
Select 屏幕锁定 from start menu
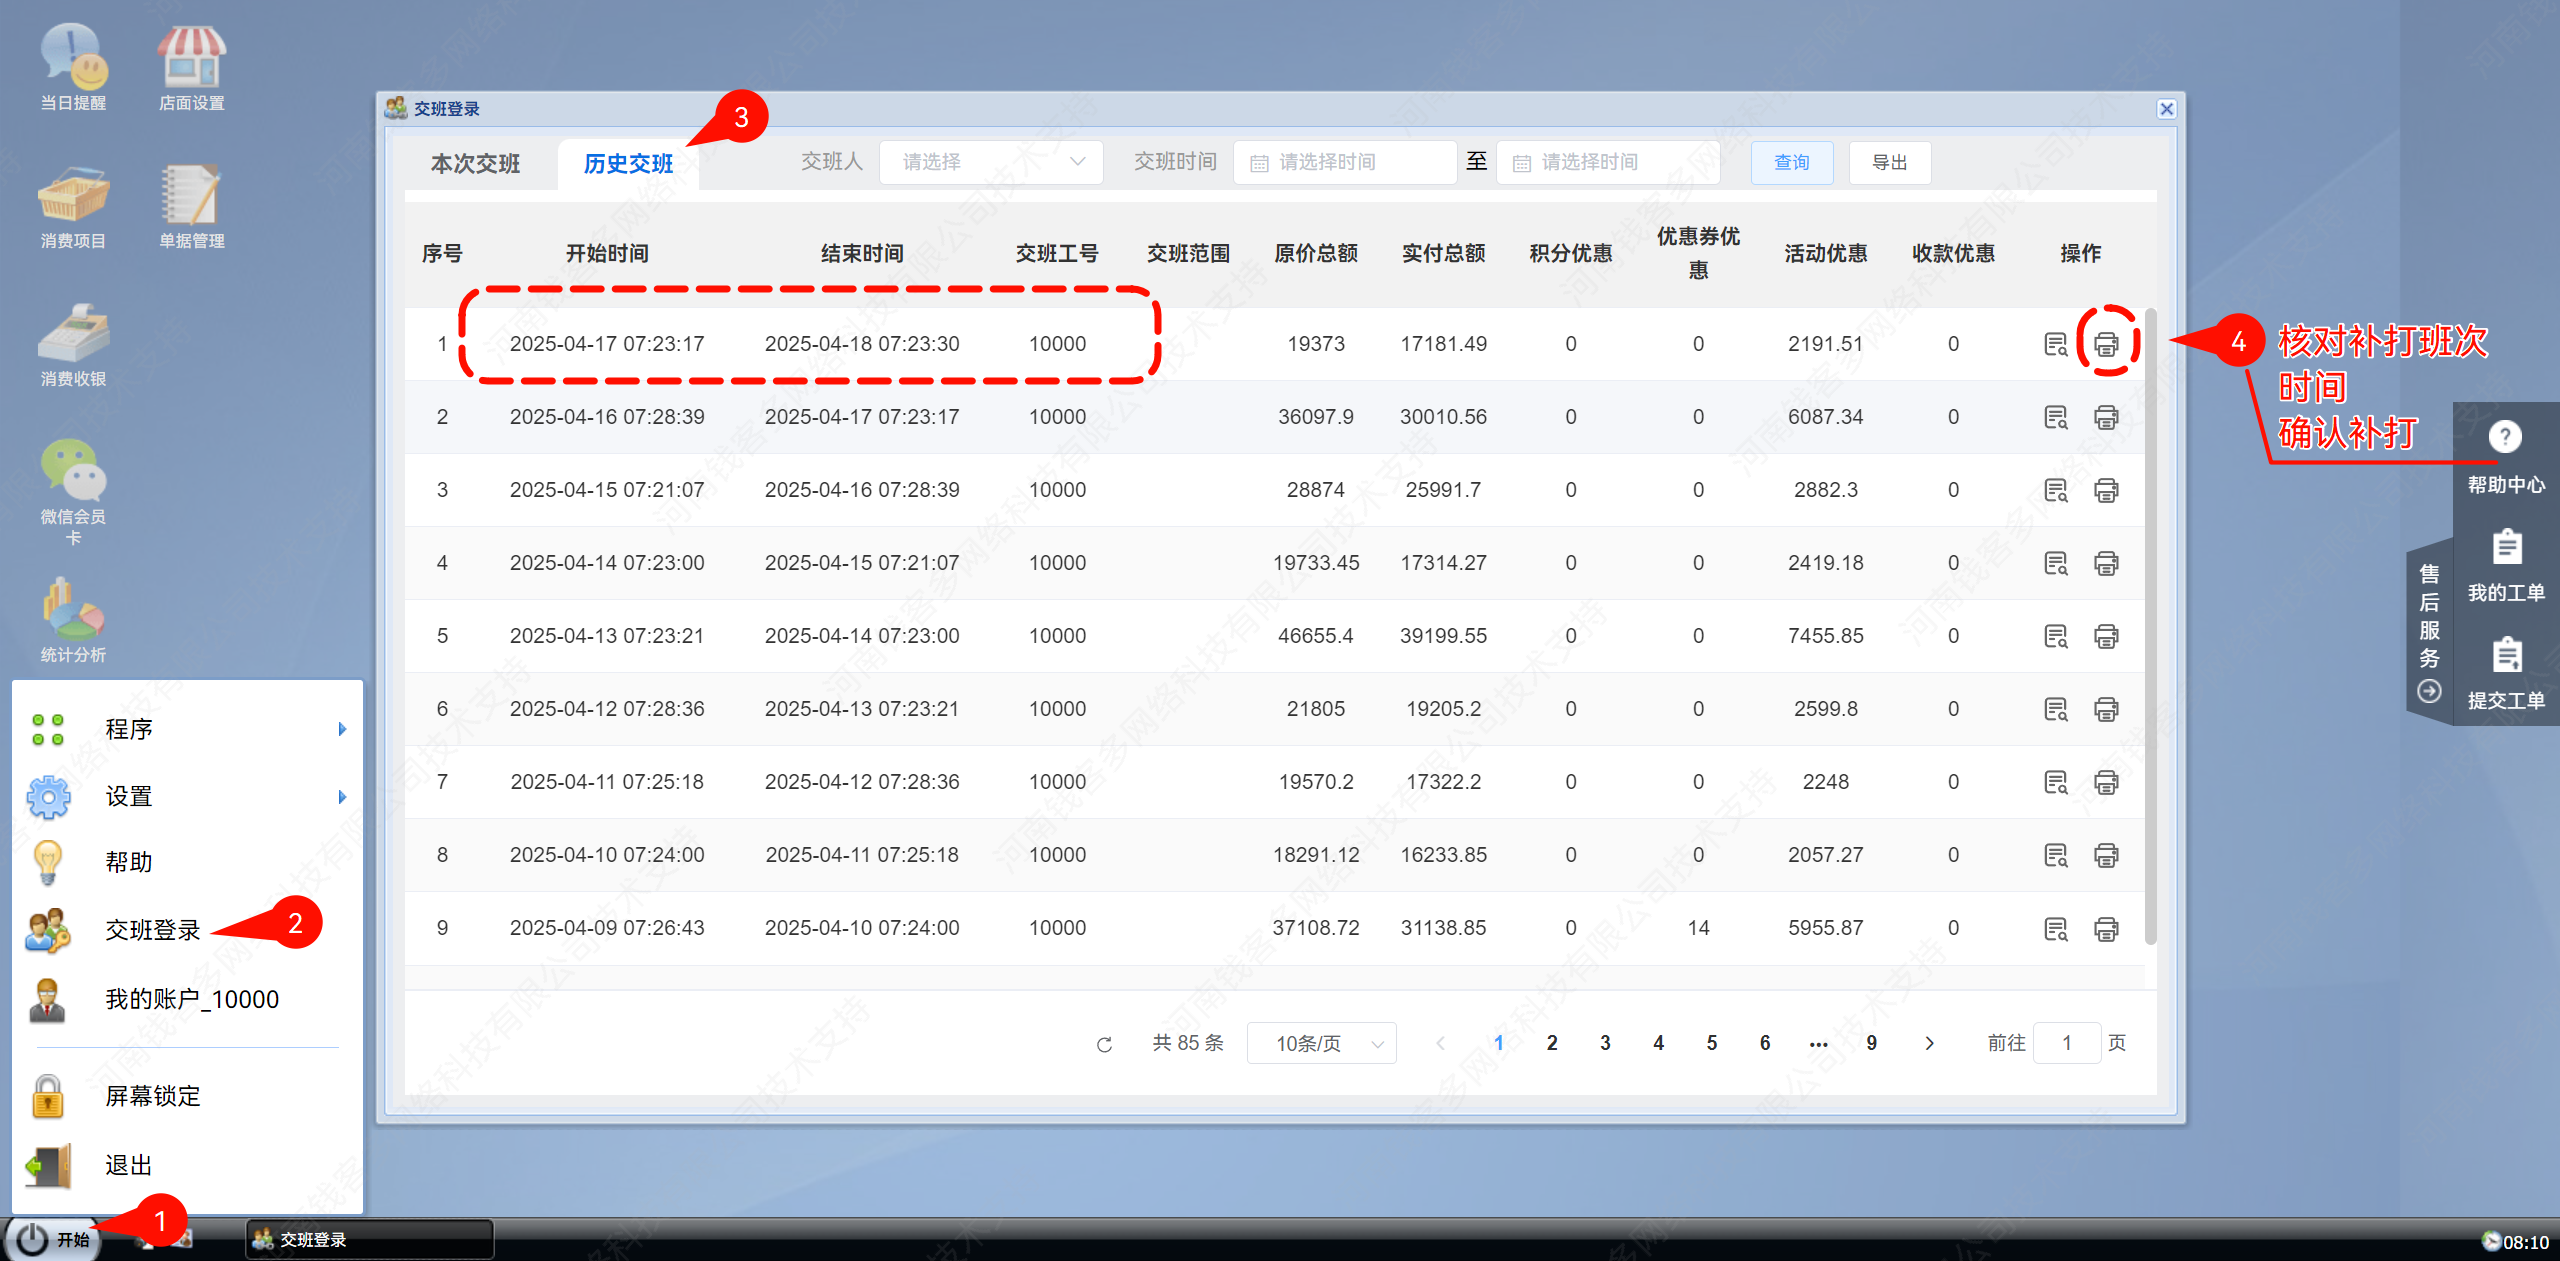click(153, 1096)
